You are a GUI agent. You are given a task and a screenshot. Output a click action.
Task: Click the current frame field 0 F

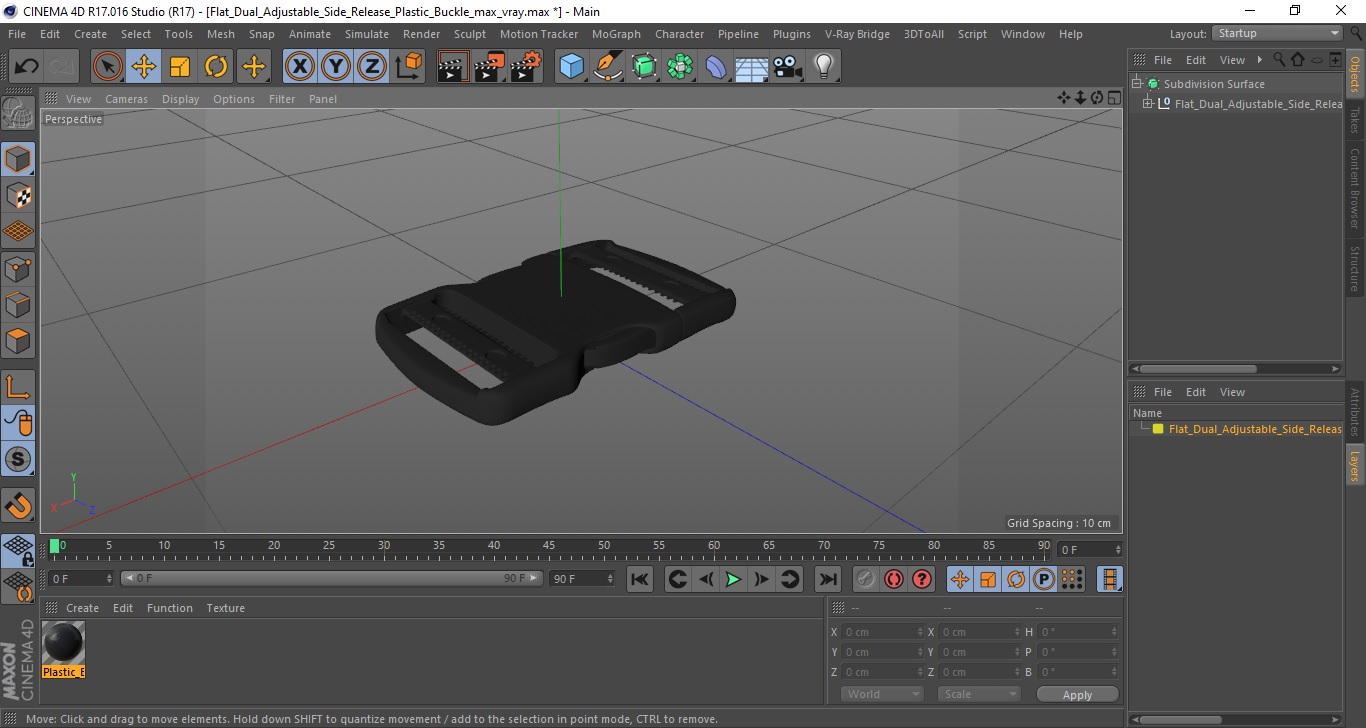(x=82, y=579)
